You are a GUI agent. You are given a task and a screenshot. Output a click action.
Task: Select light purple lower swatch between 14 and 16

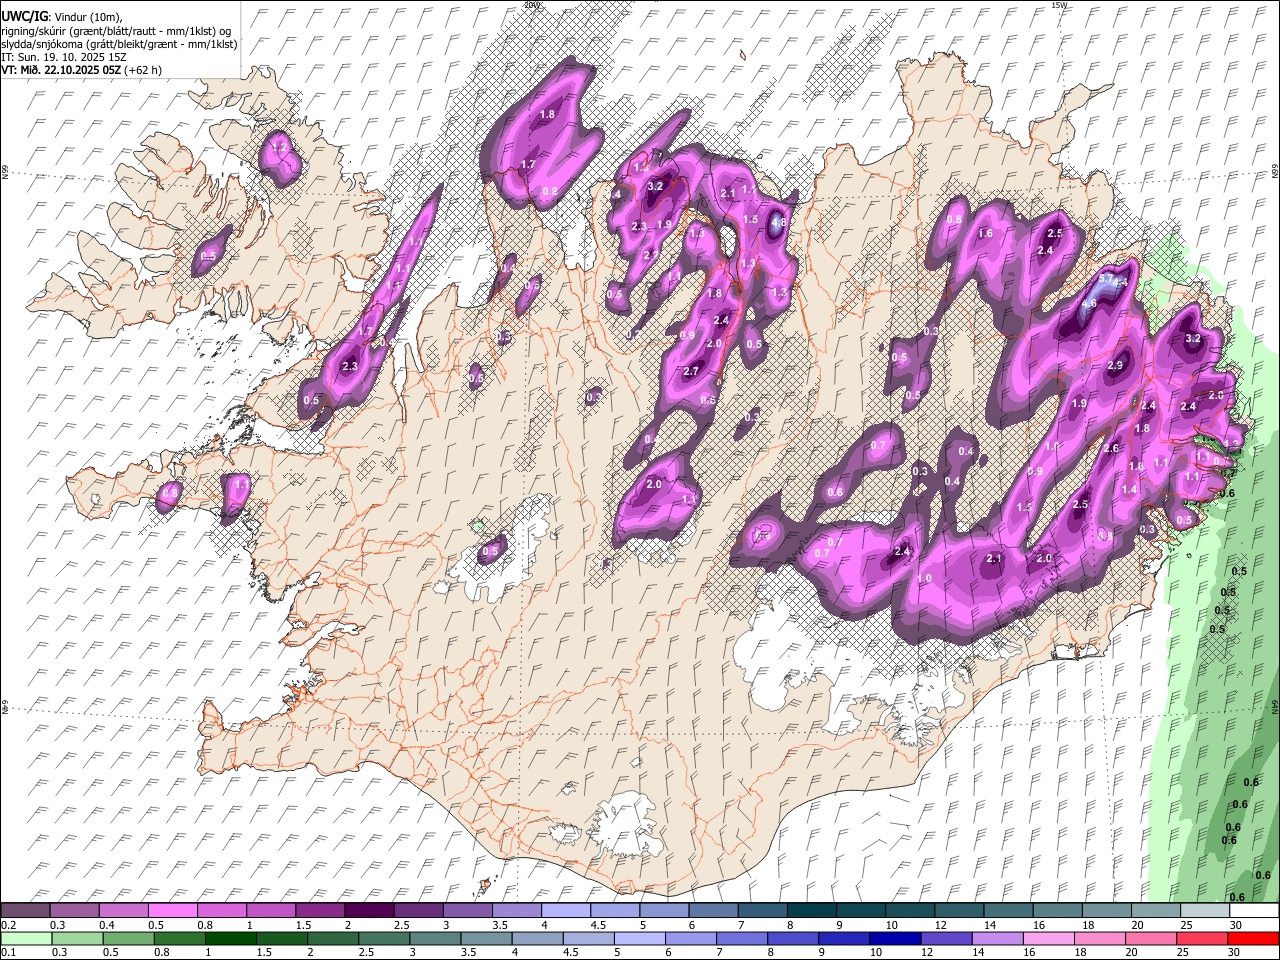(x=996, y=938)
